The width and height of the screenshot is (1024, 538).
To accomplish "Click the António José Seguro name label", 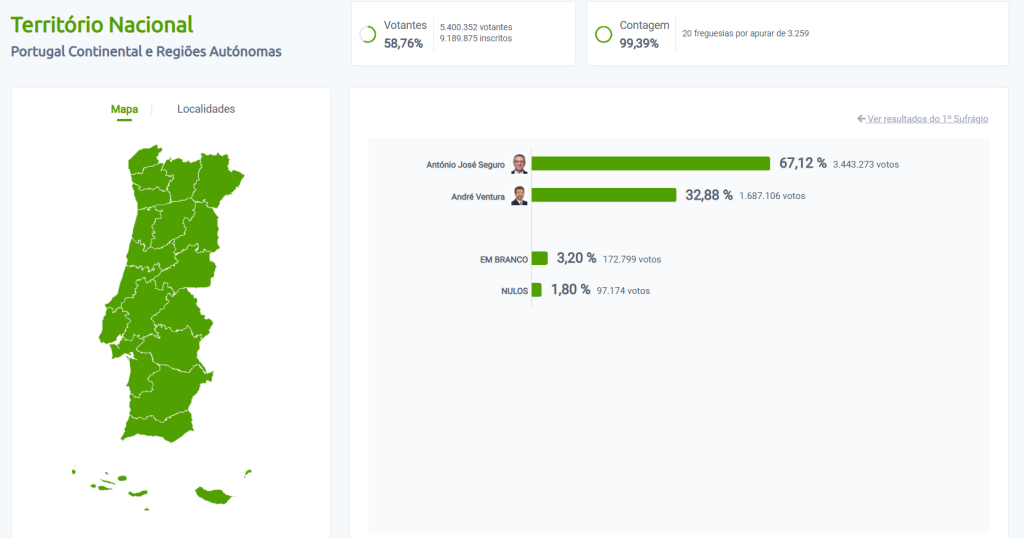I will (465, 165).
